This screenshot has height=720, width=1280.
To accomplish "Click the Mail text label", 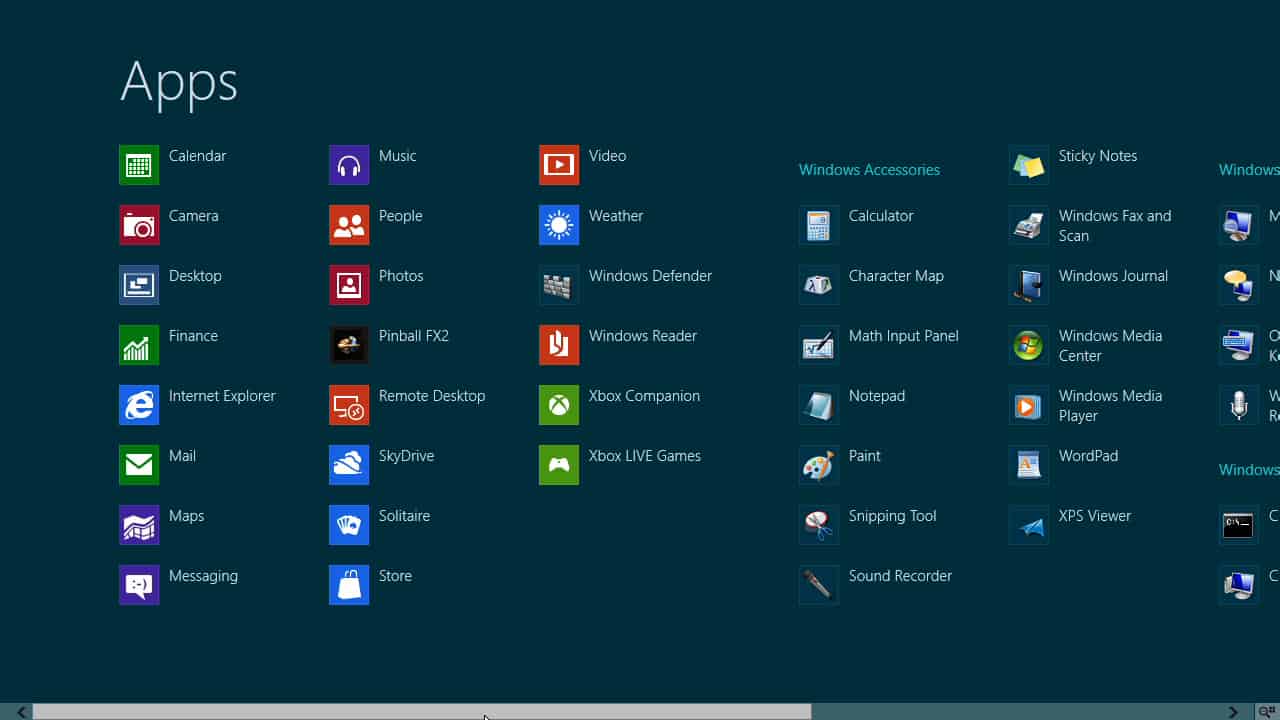I will pos(182,456).
